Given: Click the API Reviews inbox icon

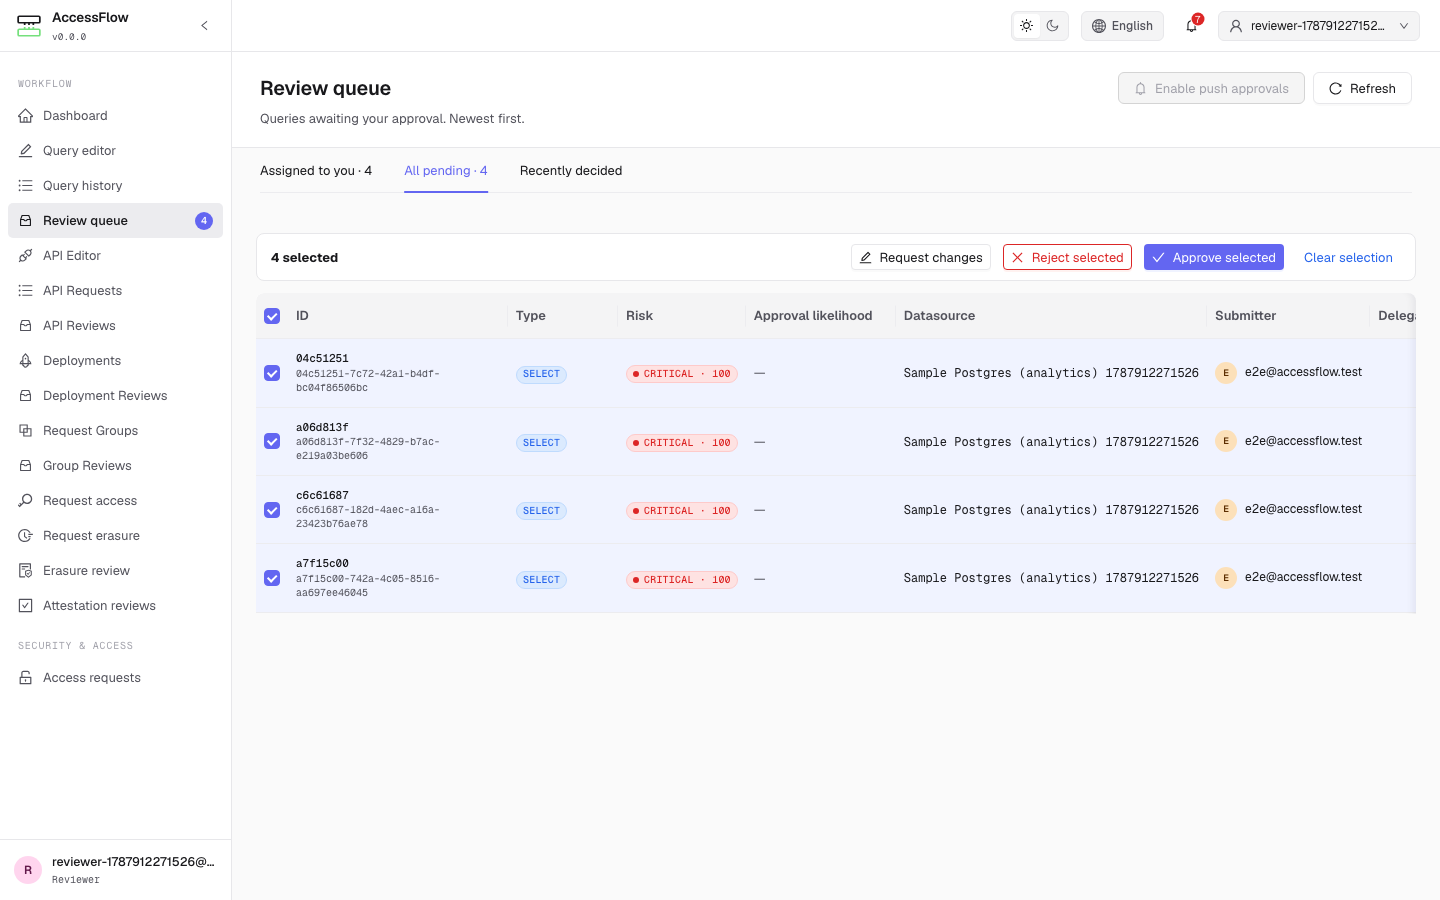Looking at the screenshot, I should point(26,326).
